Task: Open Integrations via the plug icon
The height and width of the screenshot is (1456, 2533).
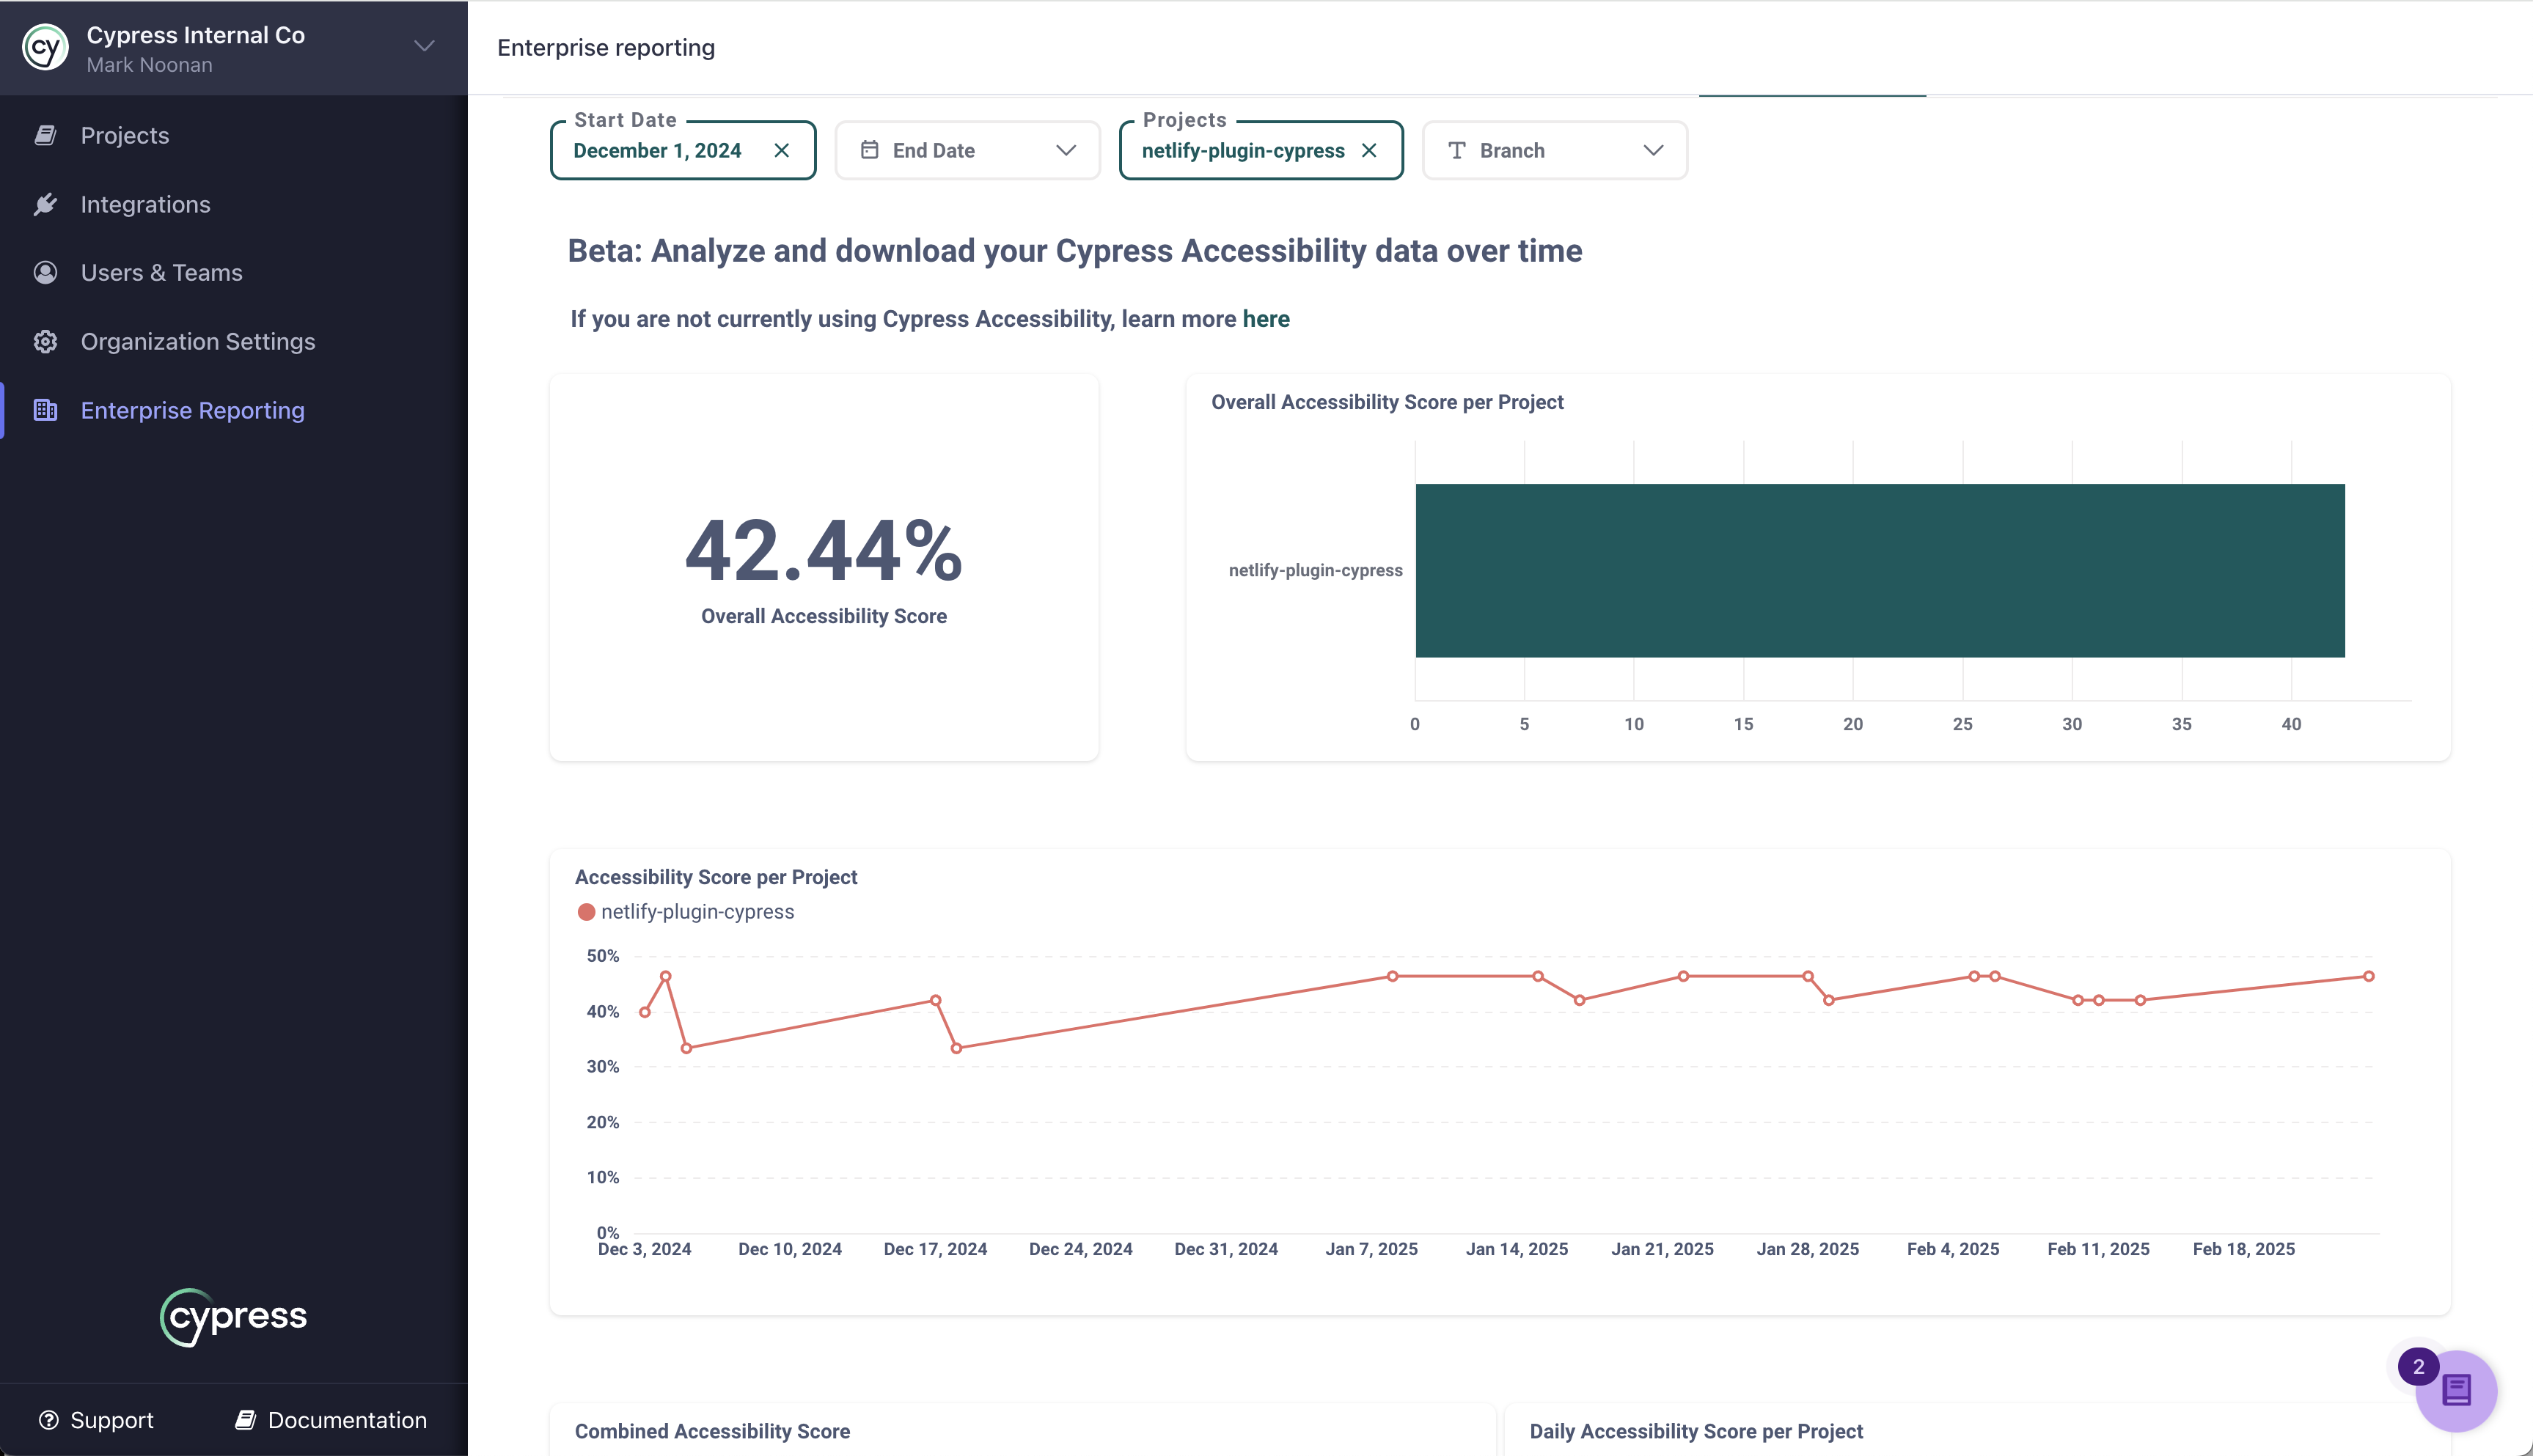Action: [46, 203]
